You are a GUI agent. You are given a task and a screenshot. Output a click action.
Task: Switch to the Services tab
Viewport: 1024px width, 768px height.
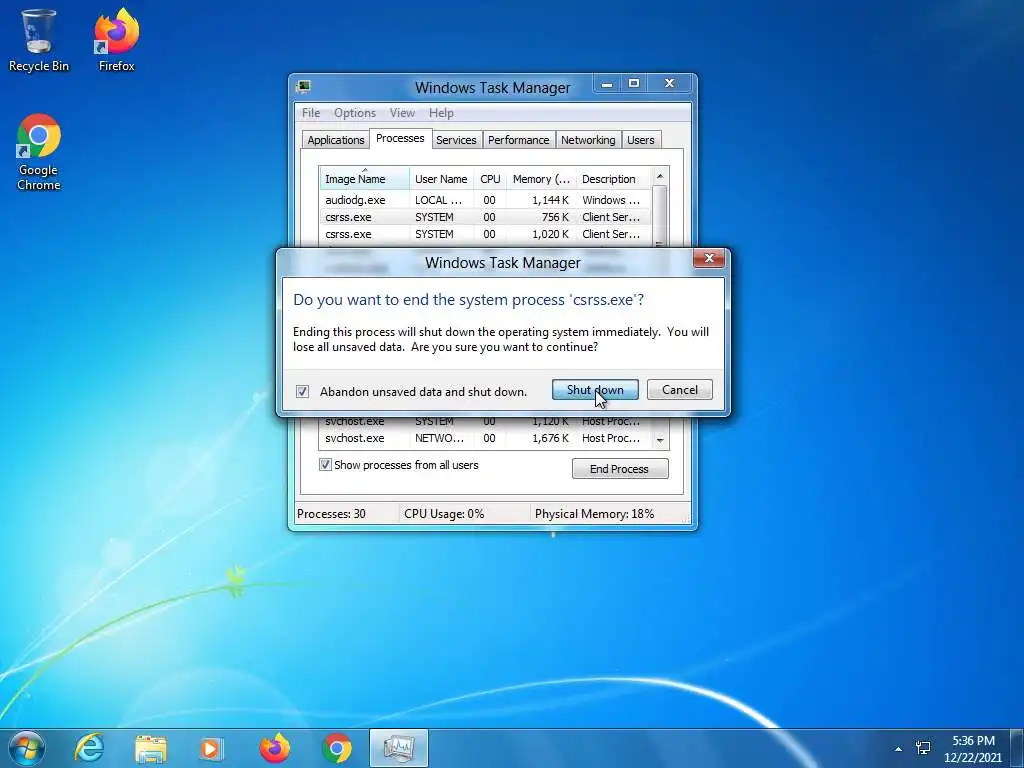[x=456, y=140]
